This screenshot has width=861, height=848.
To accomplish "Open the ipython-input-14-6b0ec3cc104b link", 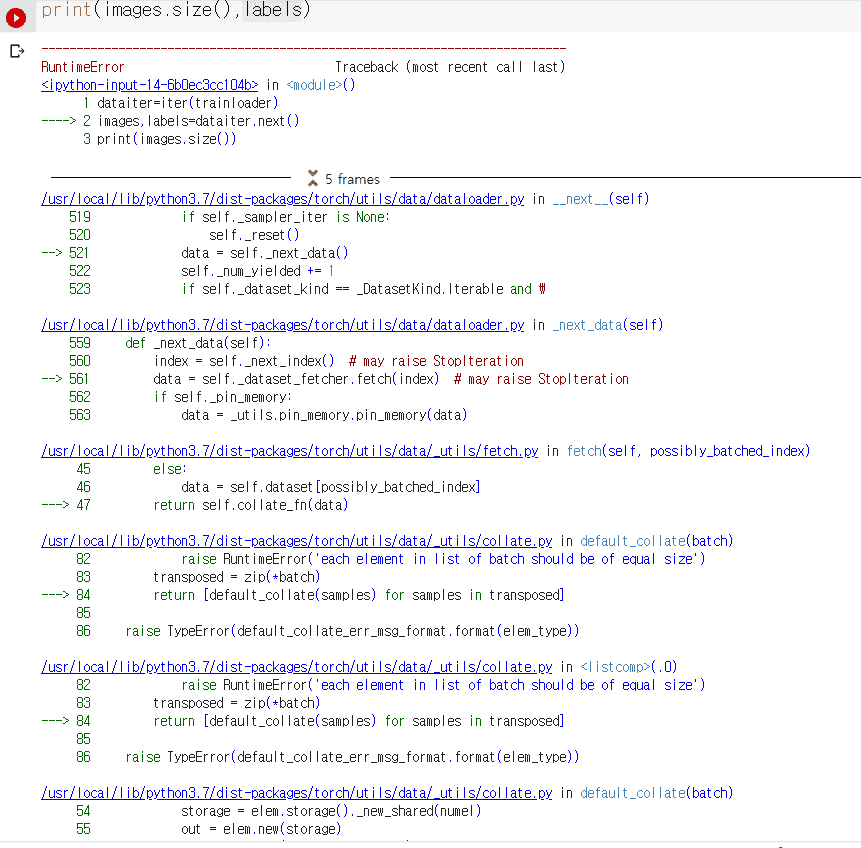I will pyautogui.click(x=149, y=85).
